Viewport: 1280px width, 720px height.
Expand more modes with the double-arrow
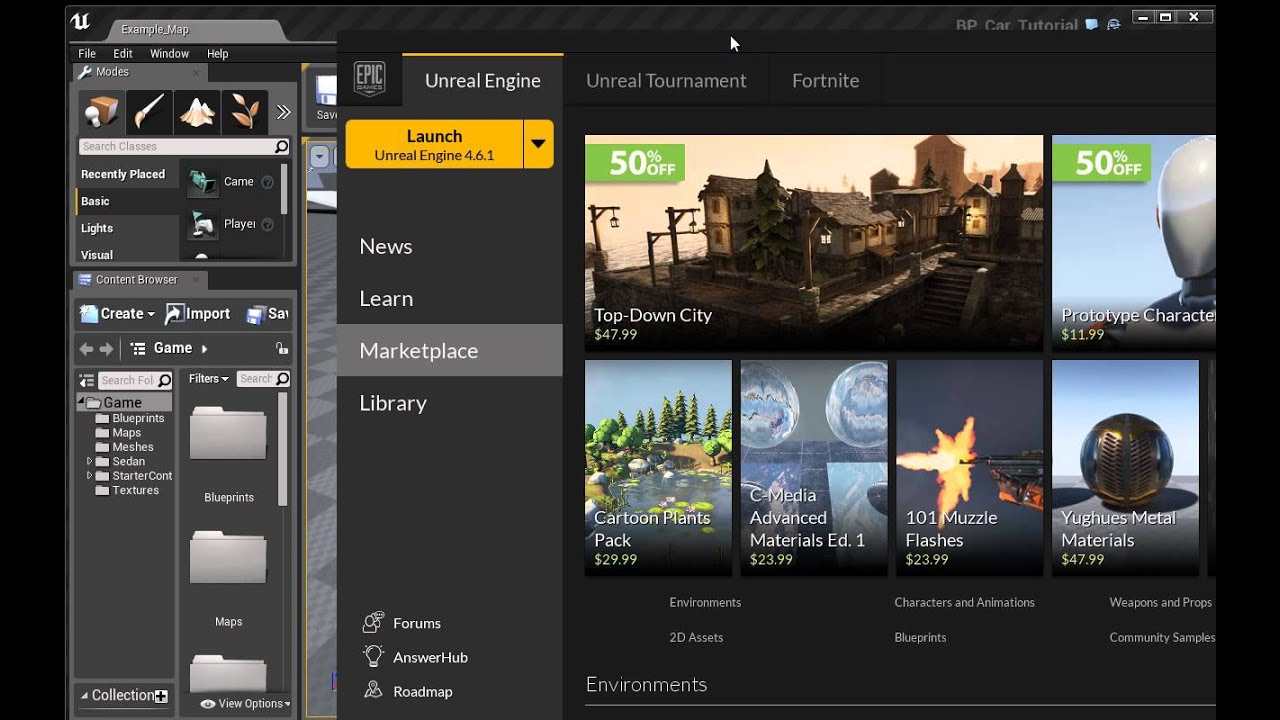[283, 112]
